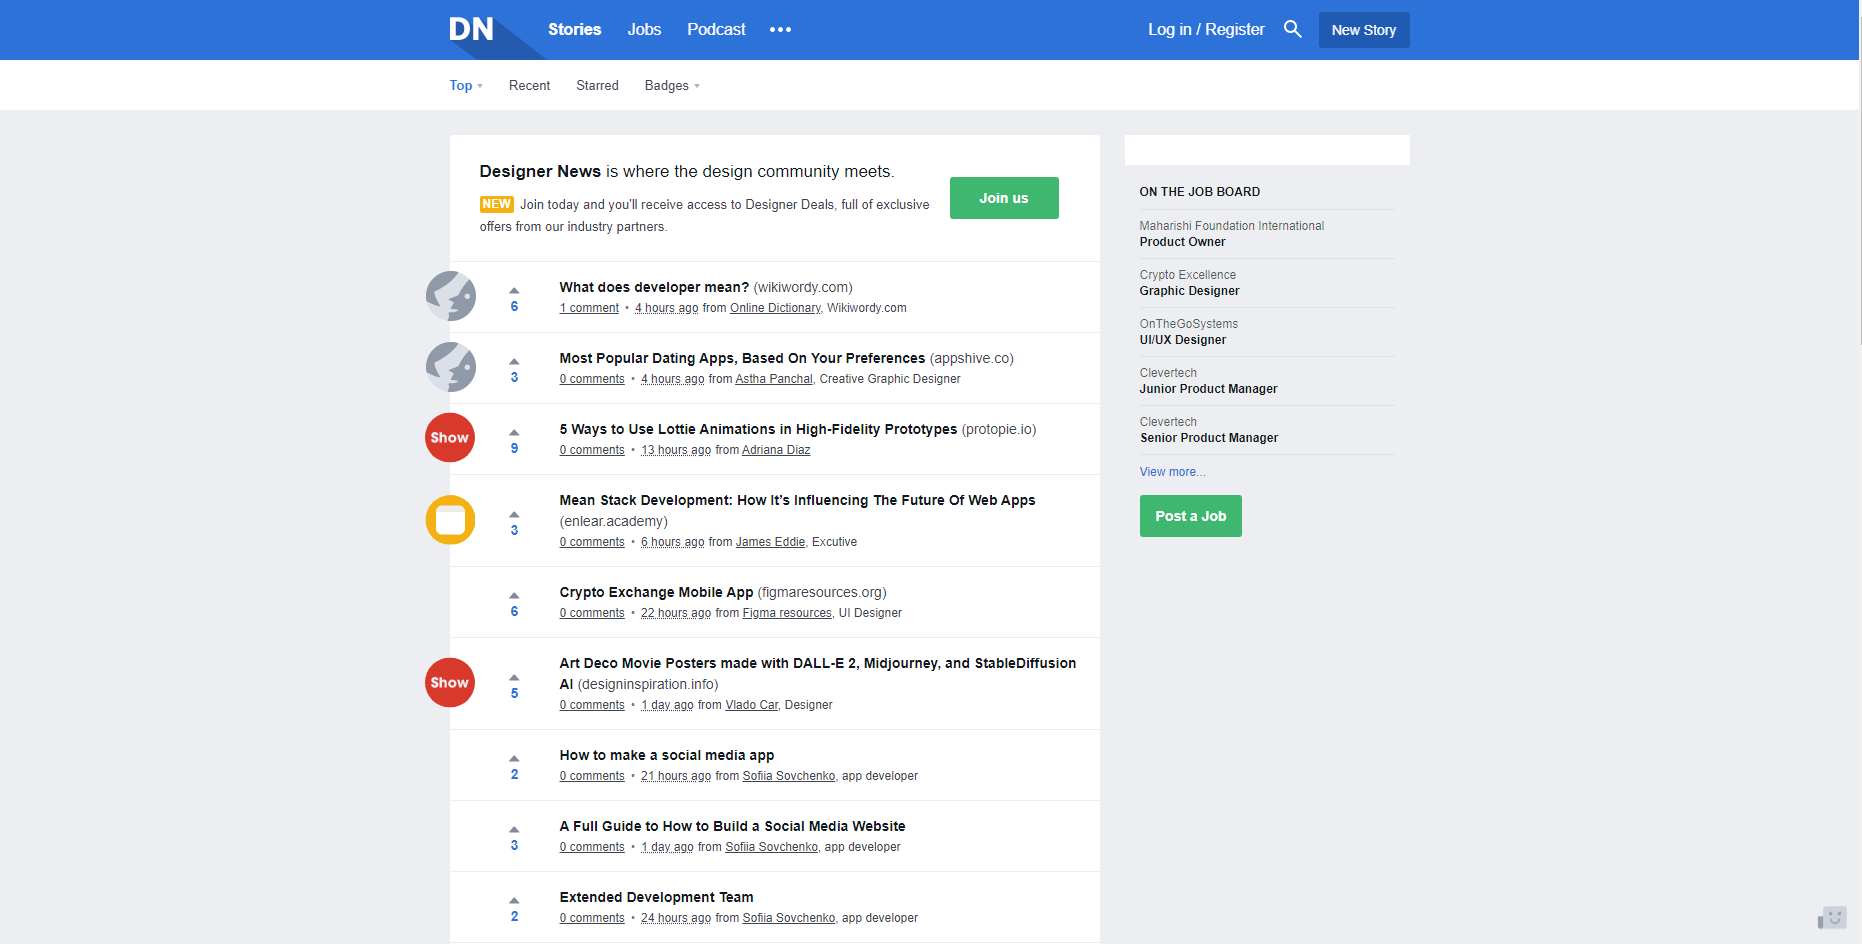
Task: Open the Graphic Designer job listing
Action: pos(1189,291)
